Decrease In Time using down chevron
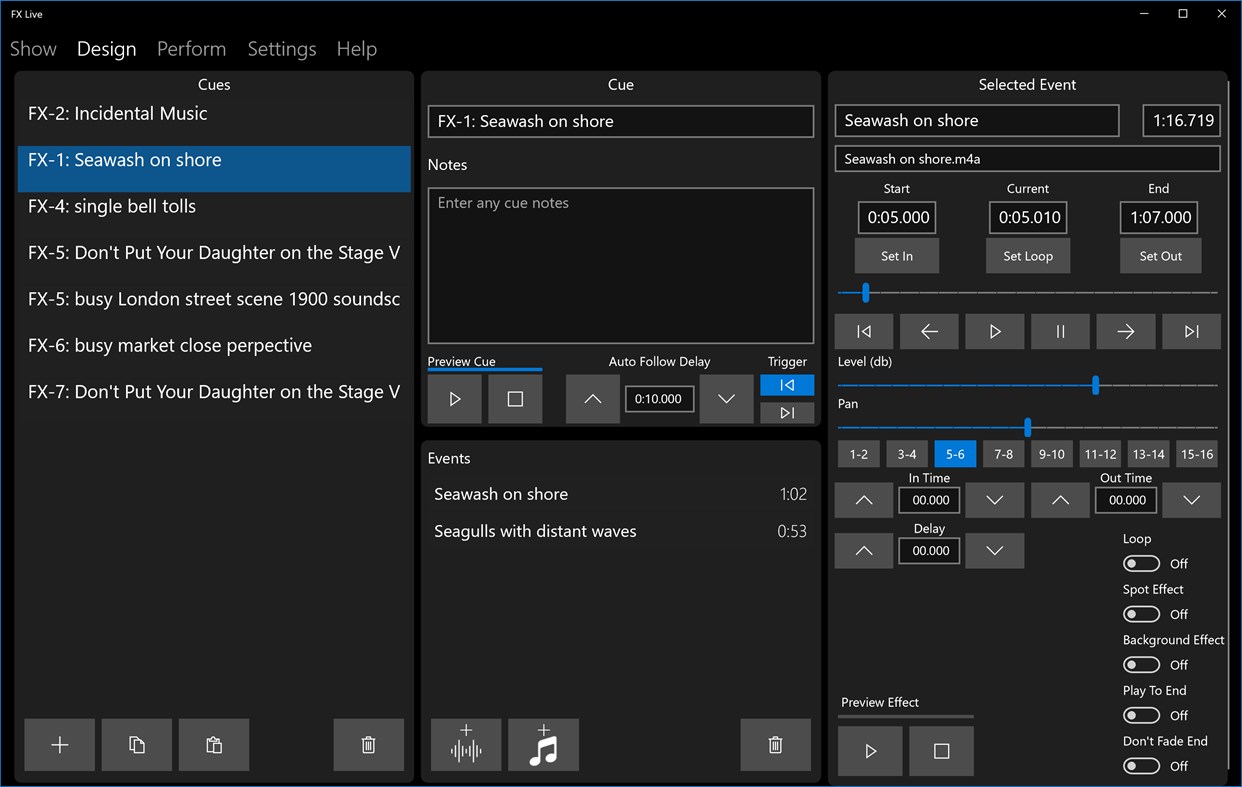This screenshot has height=787, width=1242. coord(994,500)
